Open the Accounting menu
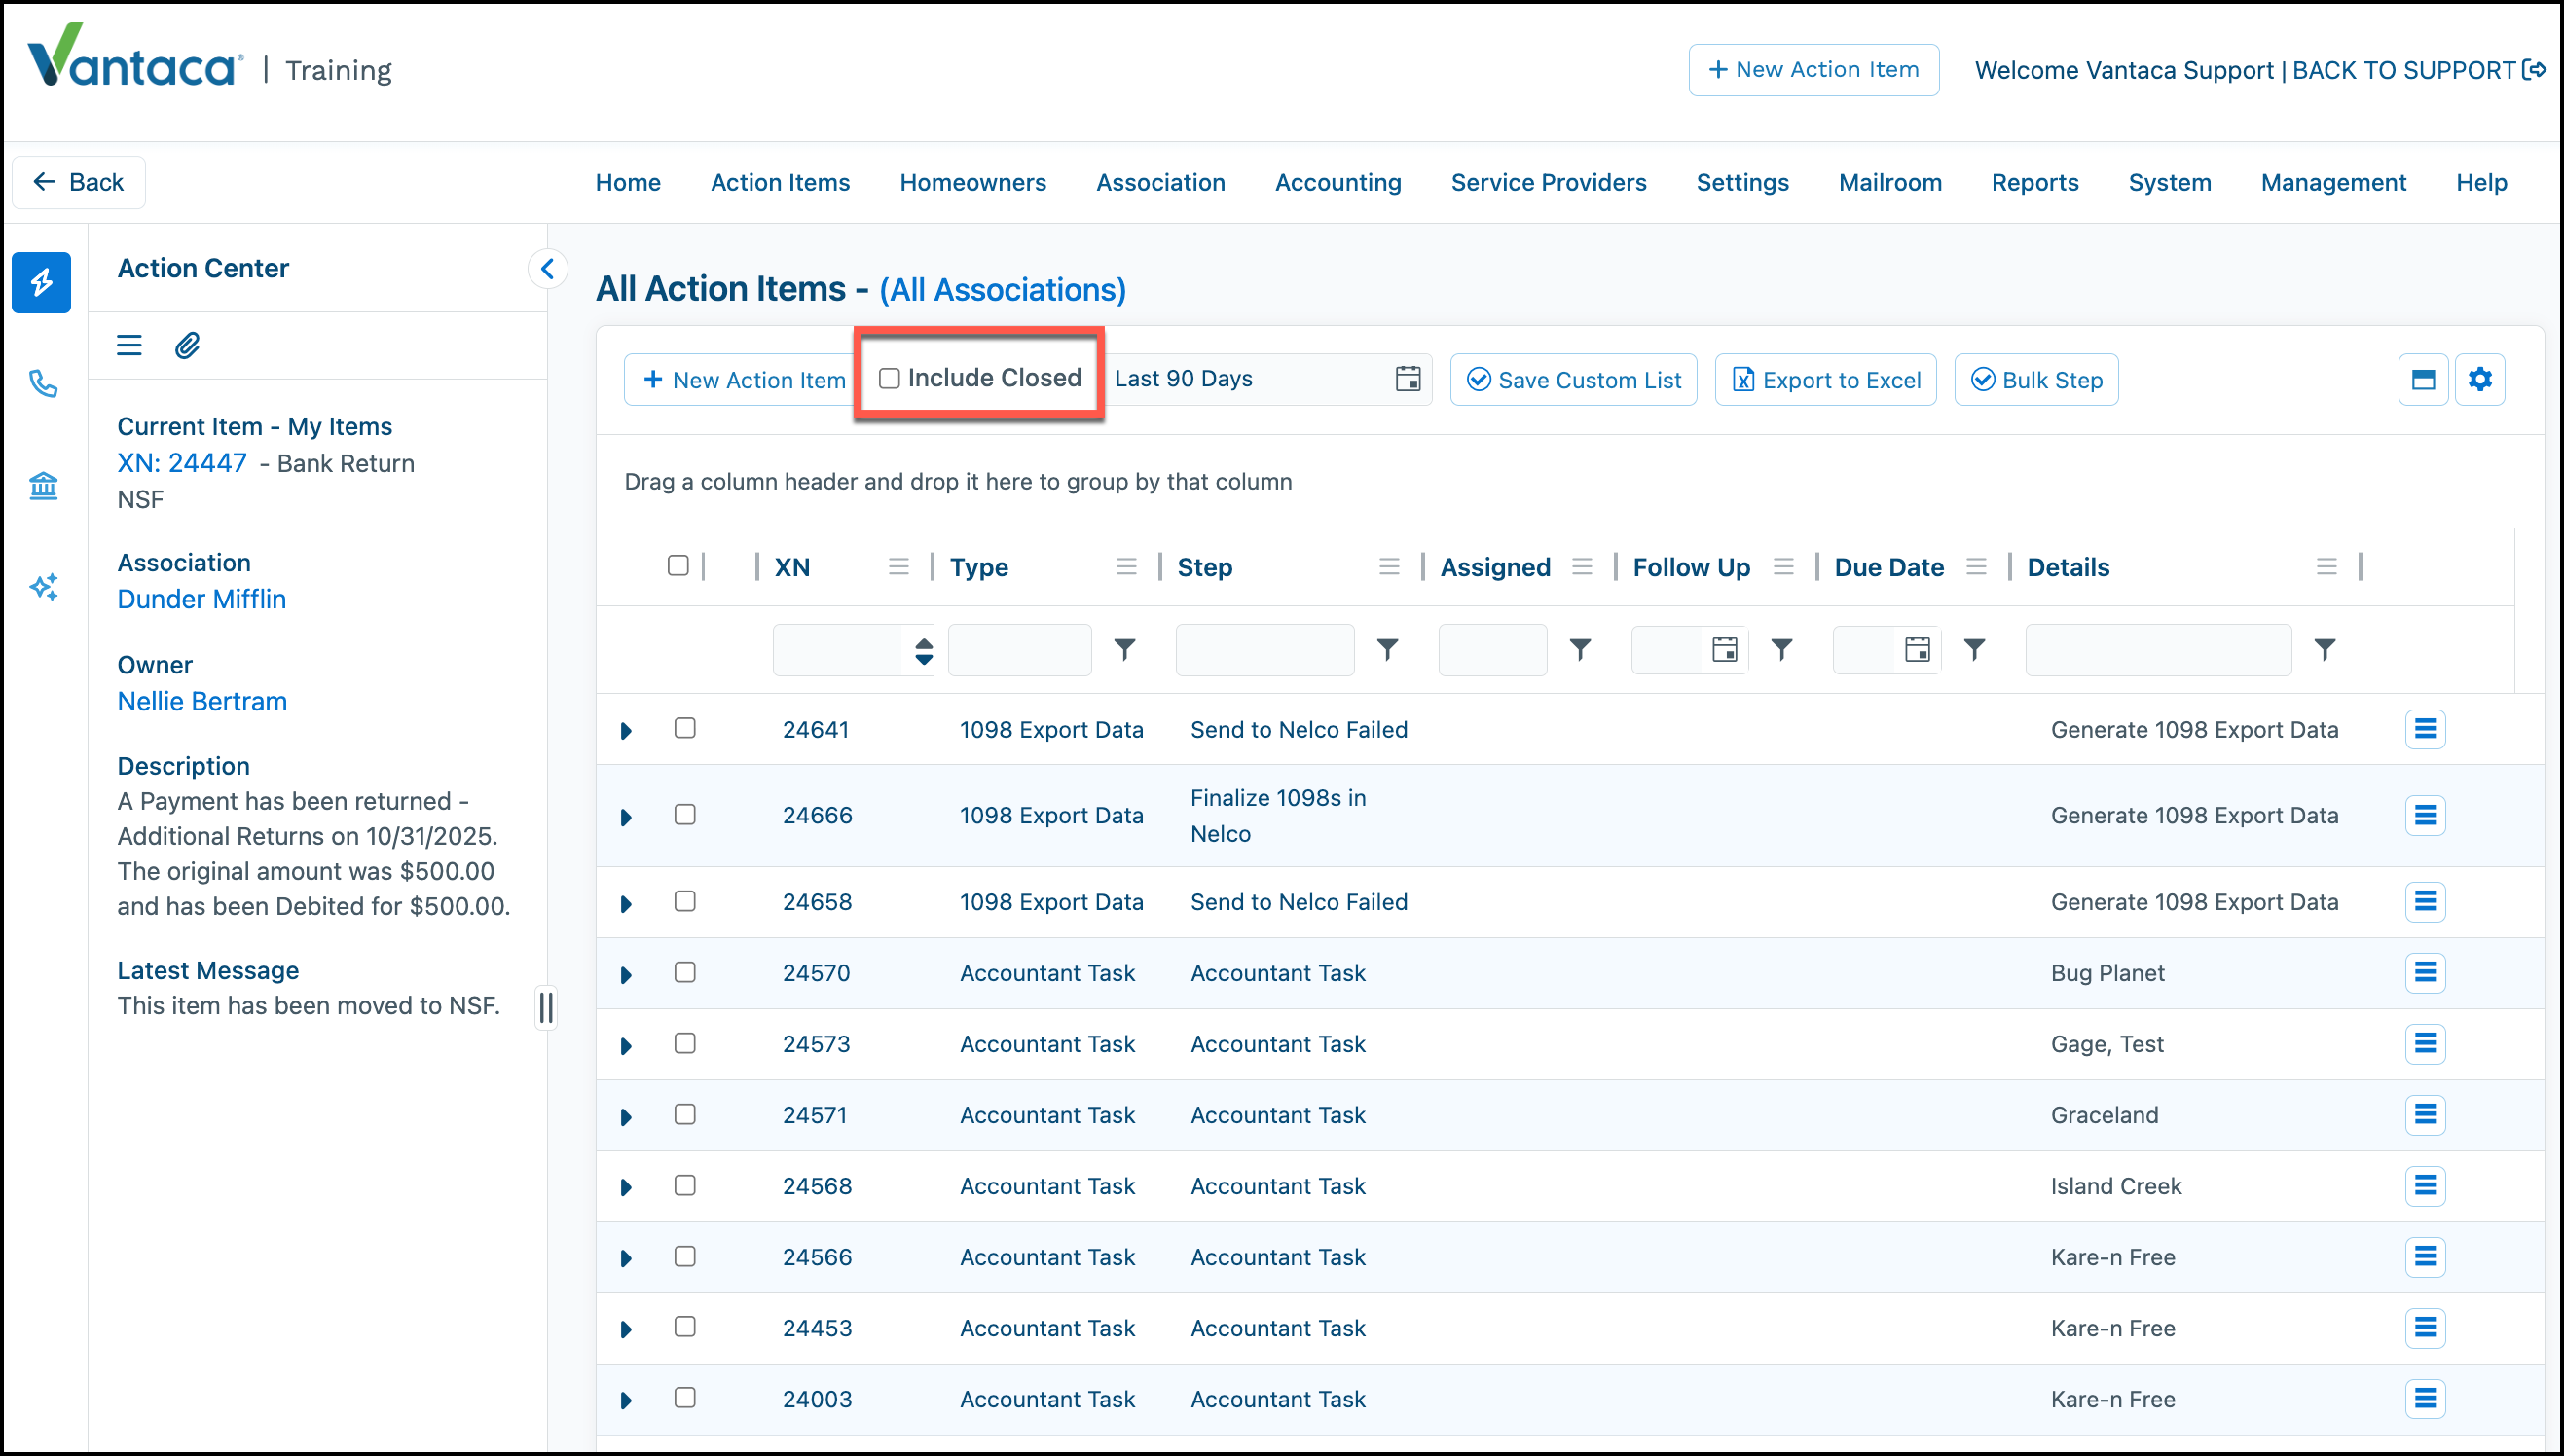This screenshot has width=2564, height=1456. pyautogui.click(x=1338, y=183)
